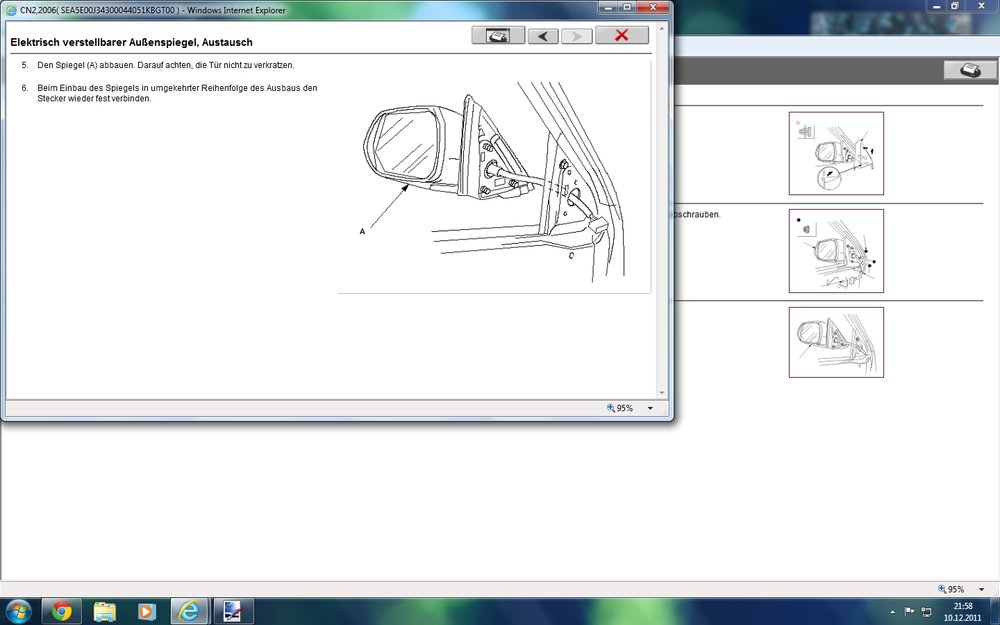Open the rightmost pinned taskbar application
The height and width of the screenshot is (625, 1000).
click(x=233, y=610)
